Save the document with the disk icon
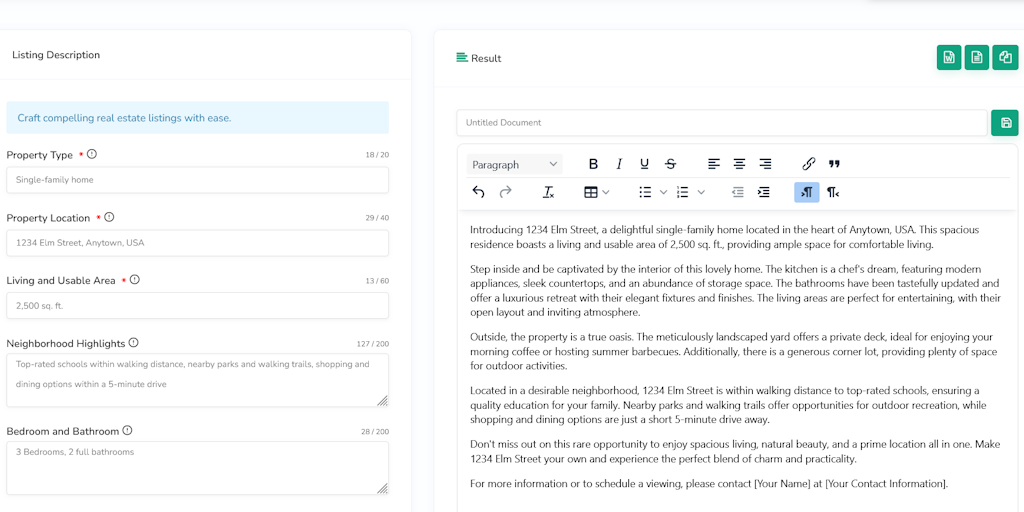 1005,123
